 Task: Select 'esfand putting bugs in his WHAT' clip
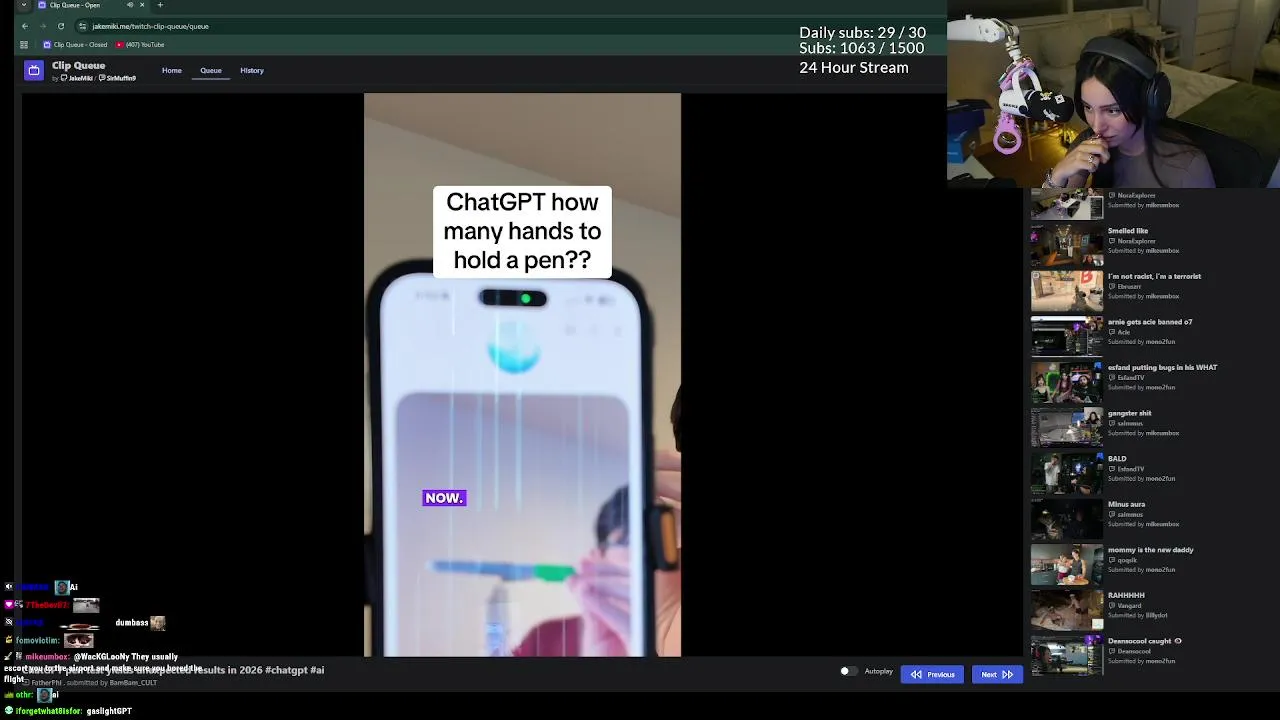pyautogui.click(x=1162, y=367)
